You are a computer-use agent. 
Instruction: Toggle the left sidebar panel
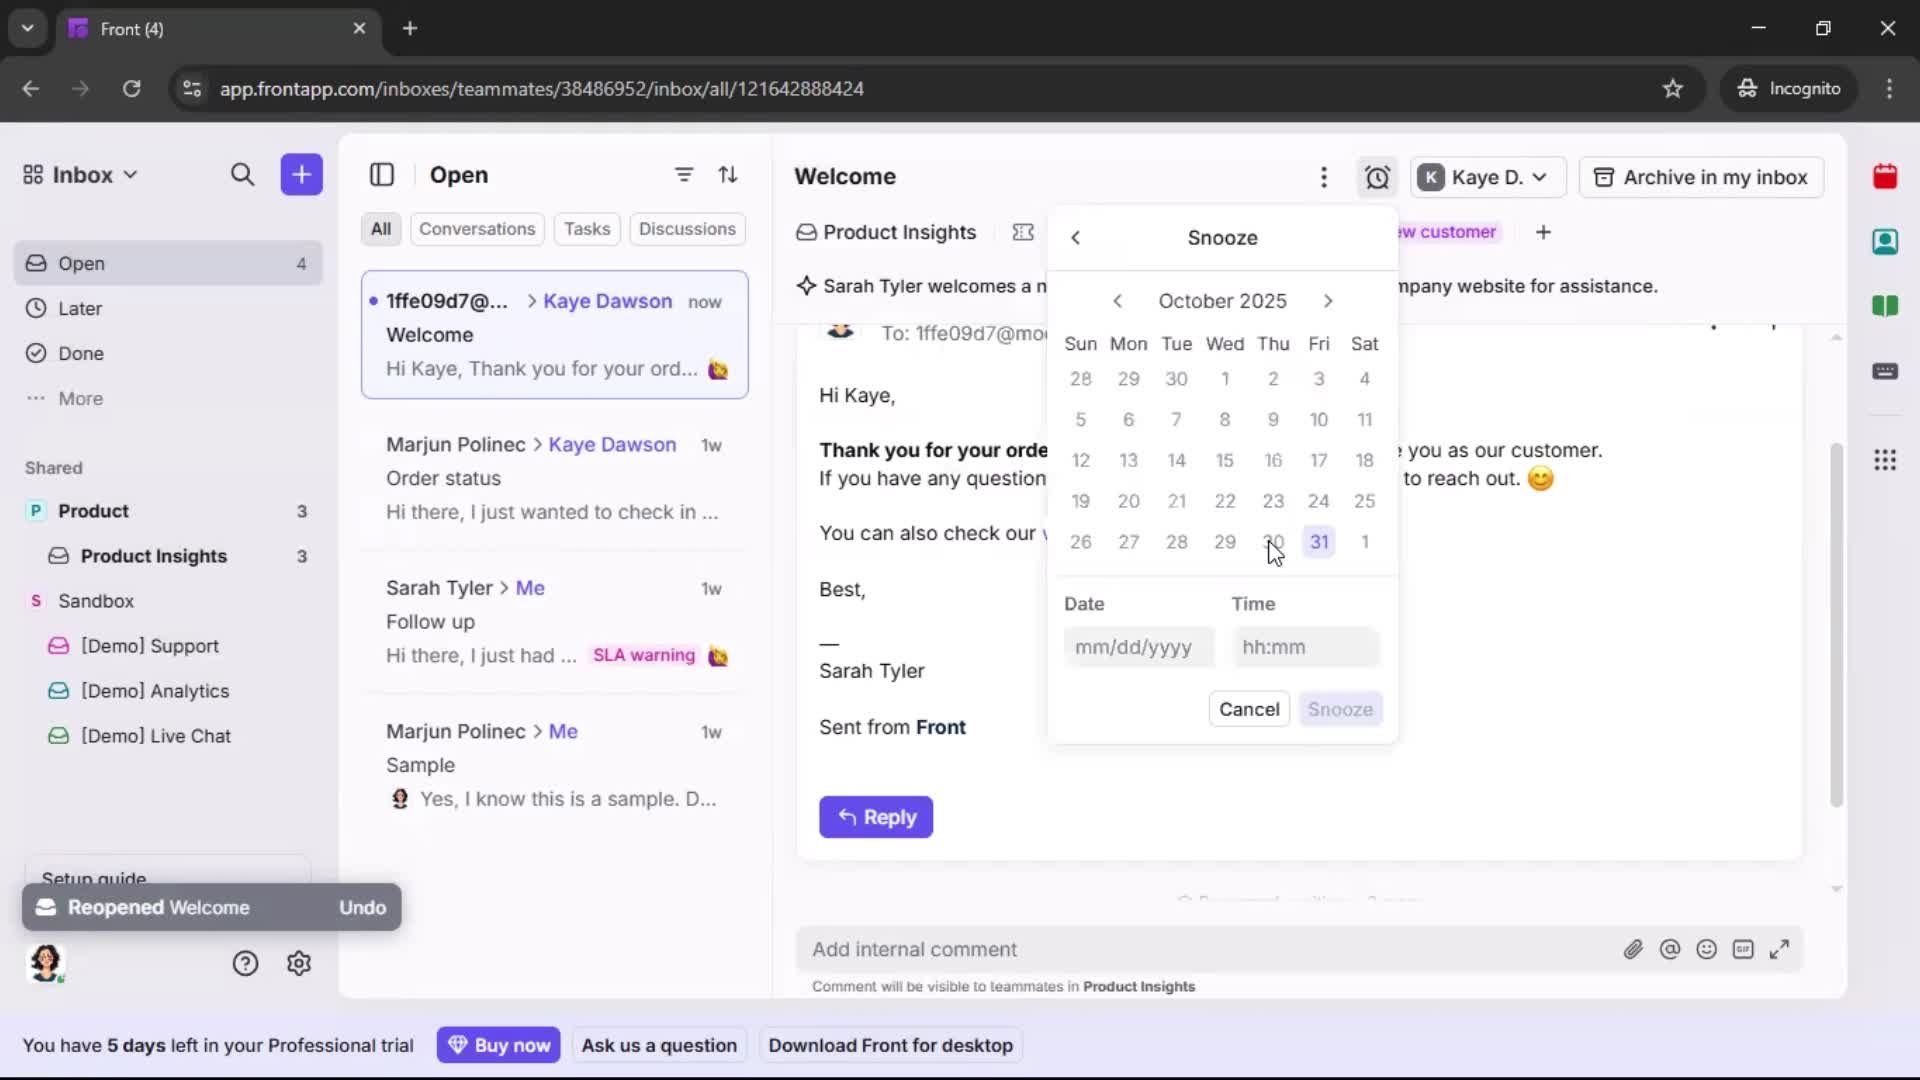click(383, 175)
